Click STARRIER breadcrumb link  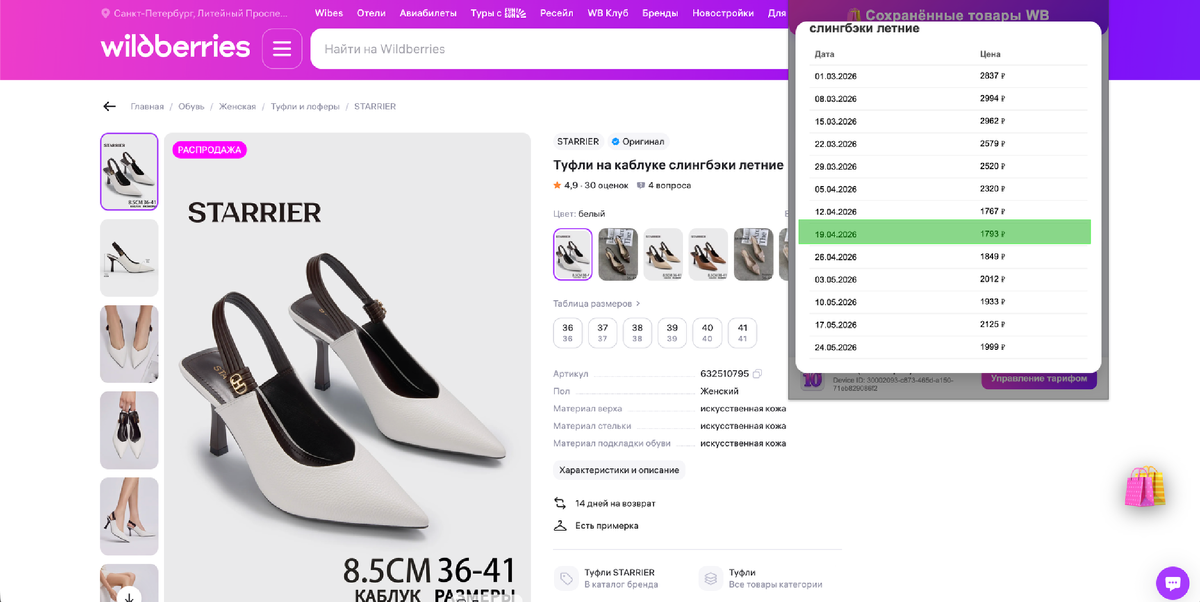[x=375, y=106]
